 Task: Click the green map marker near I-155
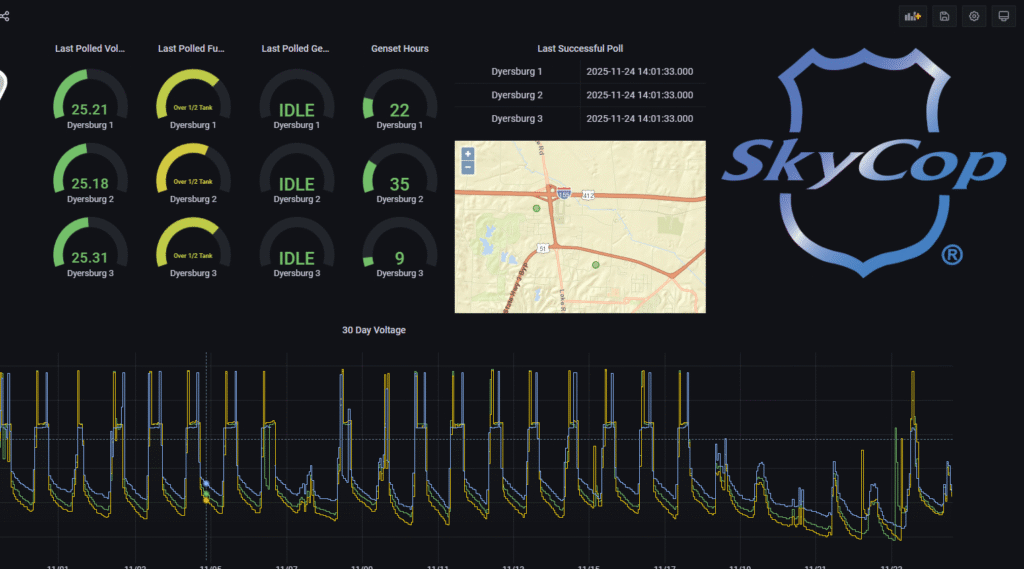(536, 209)
